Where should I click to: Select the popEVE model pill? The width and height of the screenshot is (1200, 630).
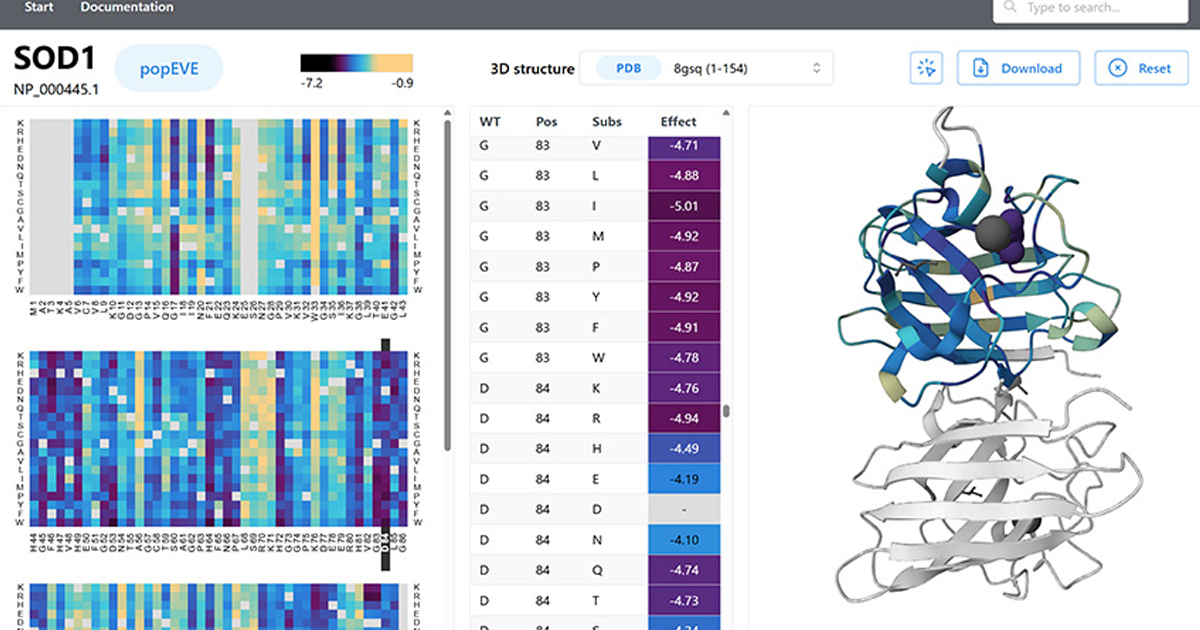click(169, 68)
